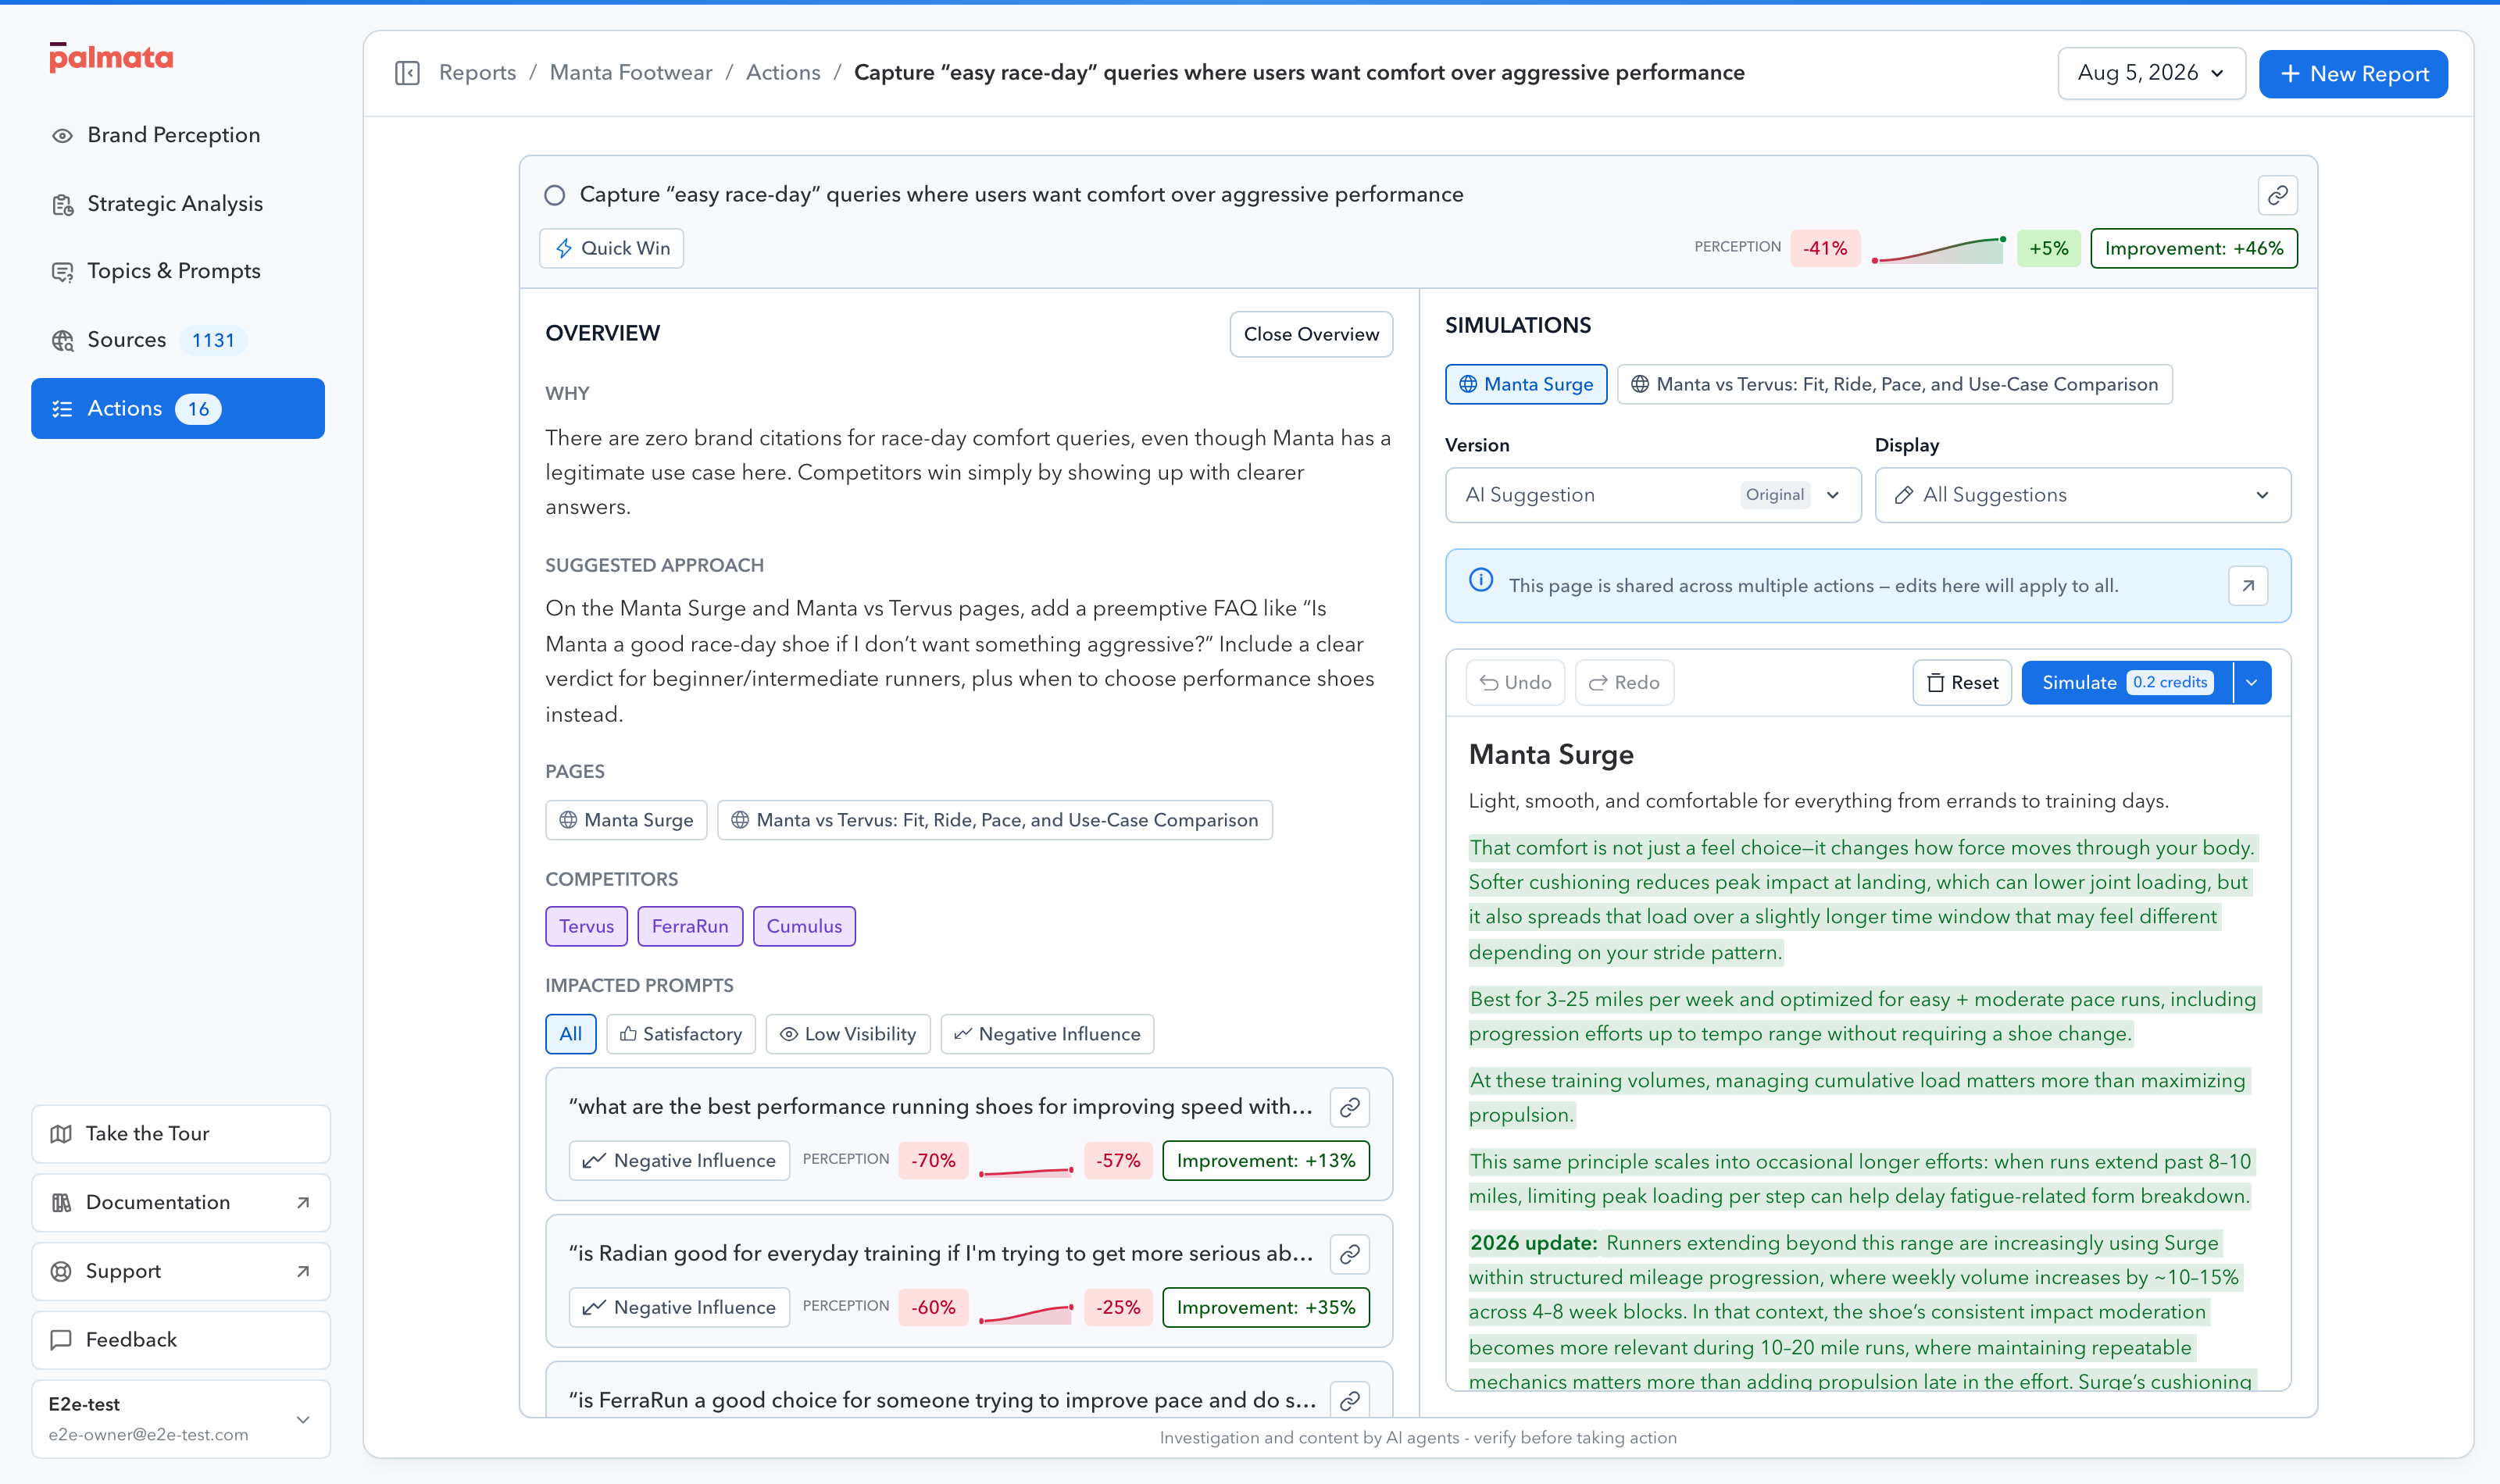The height and width of the screenshot is (1484, 2500).
Task: Click the FerraRun competitor tag
Action: 689,926
